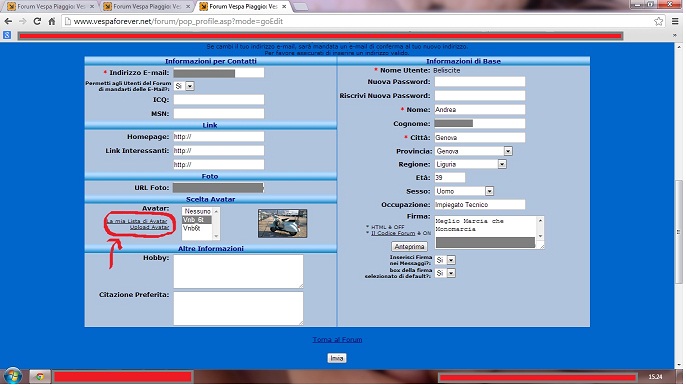Go to browser home page icon
Screen dimensions: 686x386
click(x=52, y=21)
